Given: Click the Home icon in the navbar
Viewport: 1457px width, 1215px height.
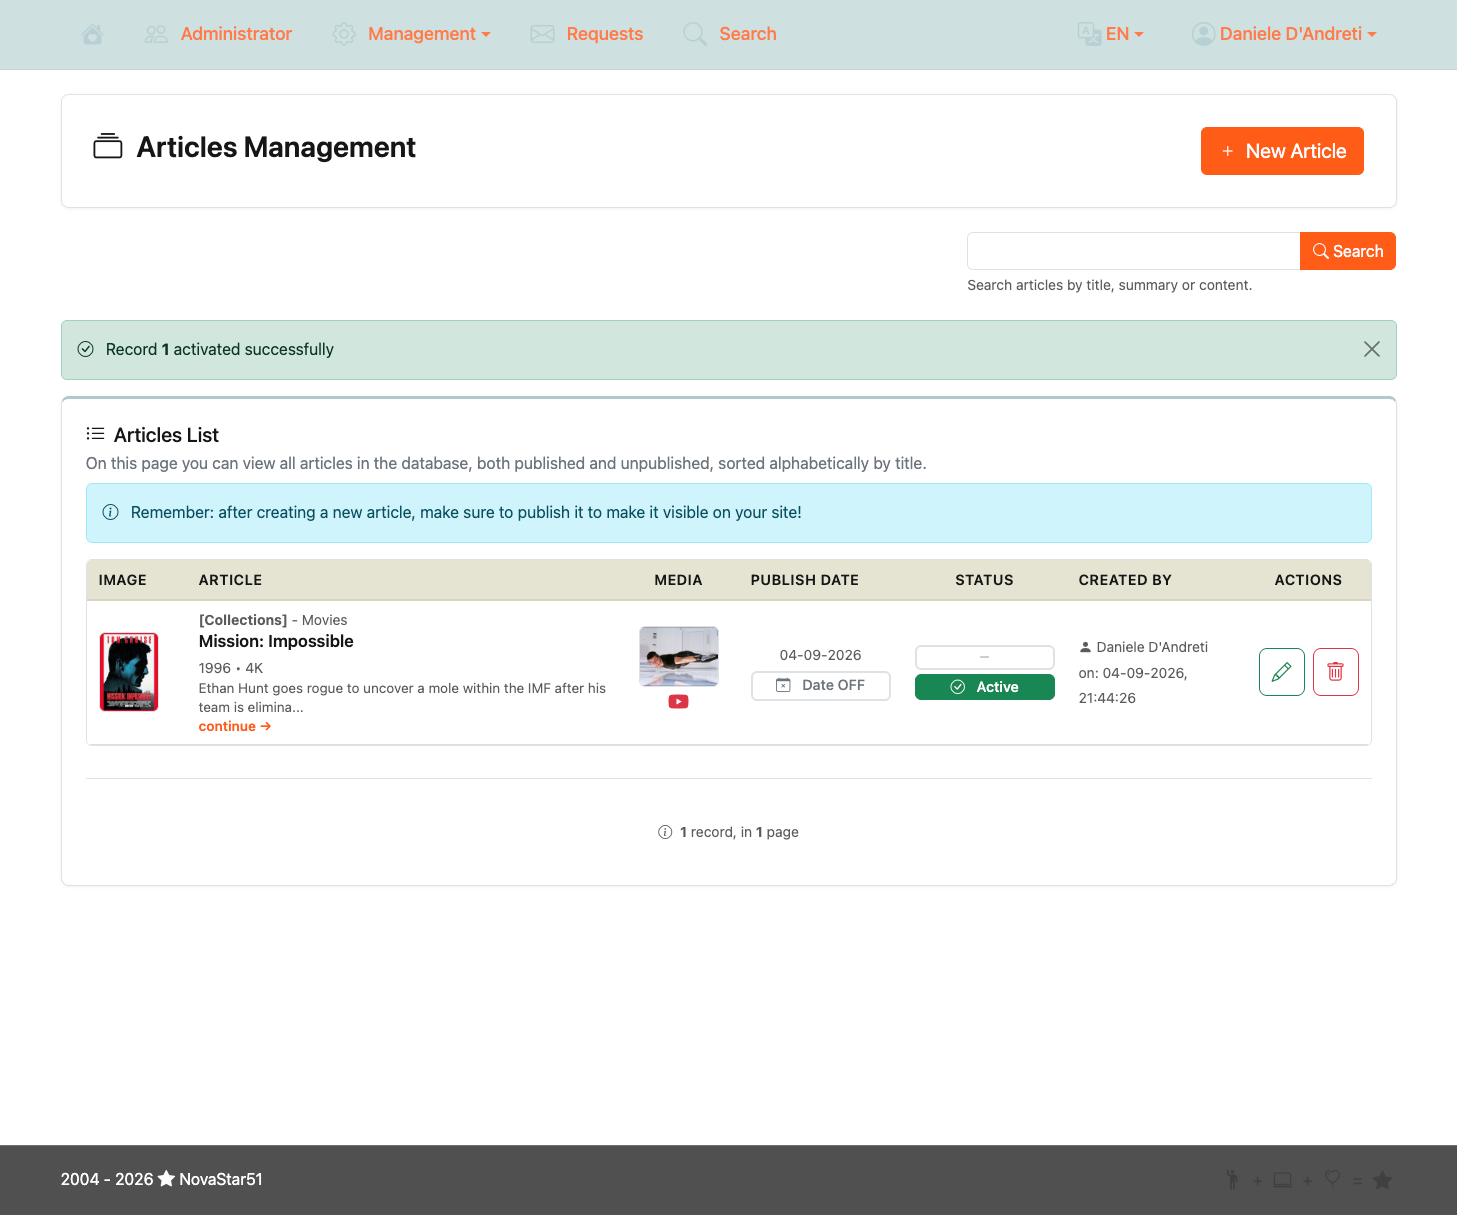Looking at the screenshot, I should point(92,33).
